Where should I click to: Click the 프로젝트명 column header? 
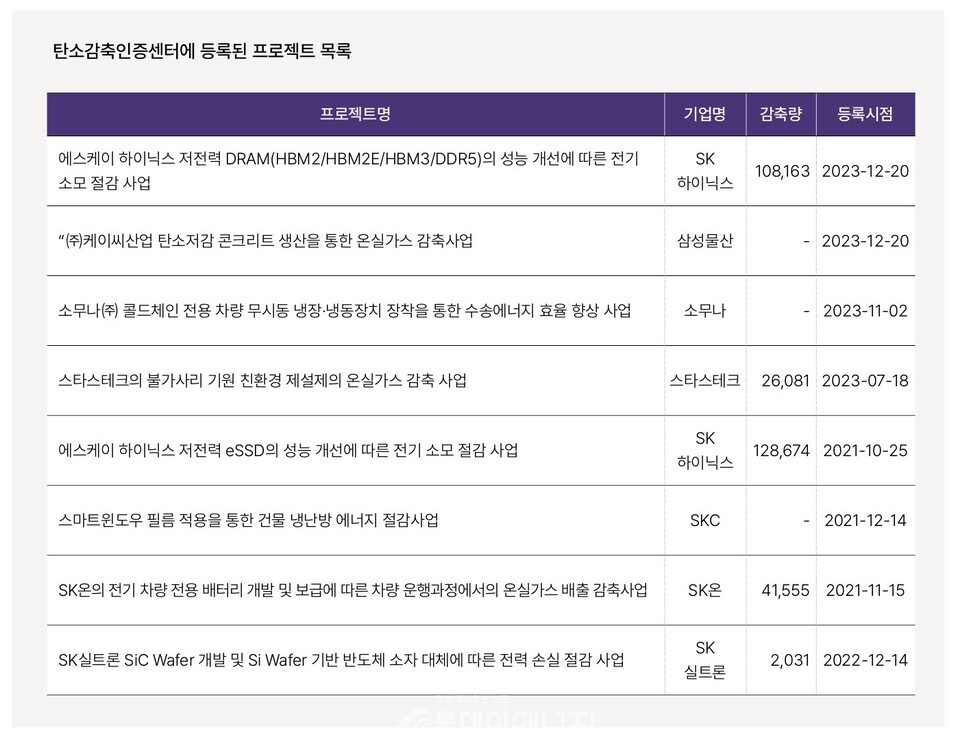point(356,114)
